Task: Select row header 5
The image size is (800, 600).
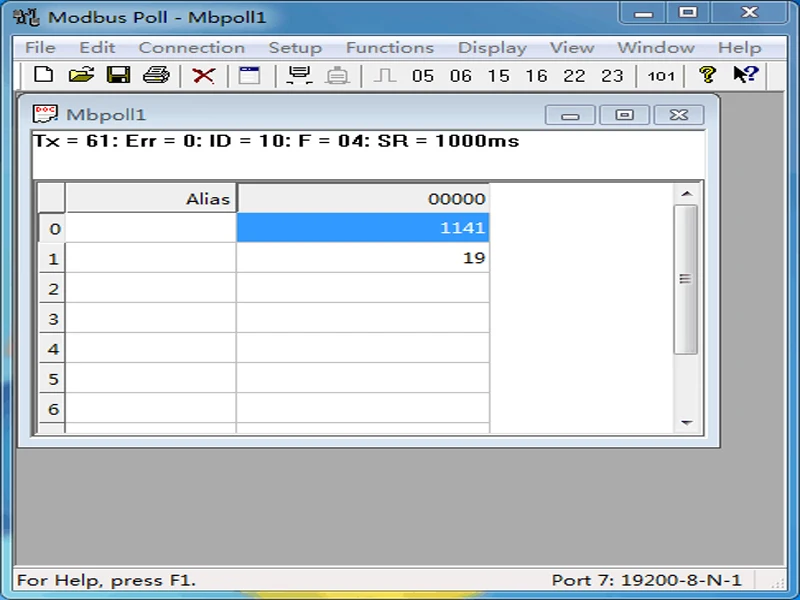Action: (53, 379)
